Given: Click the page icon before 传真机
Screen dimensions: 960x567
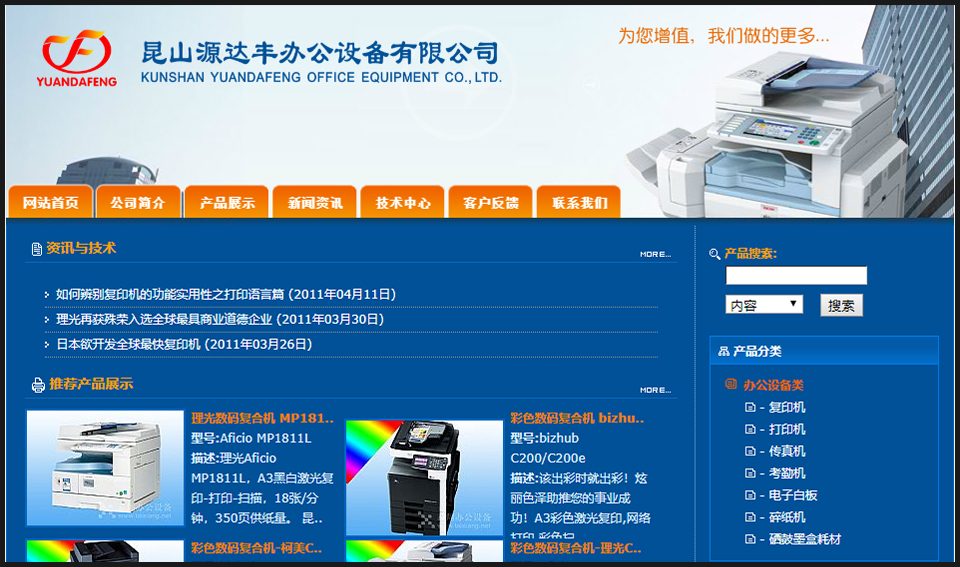Looking at the screenshot, I should (750, 452).
